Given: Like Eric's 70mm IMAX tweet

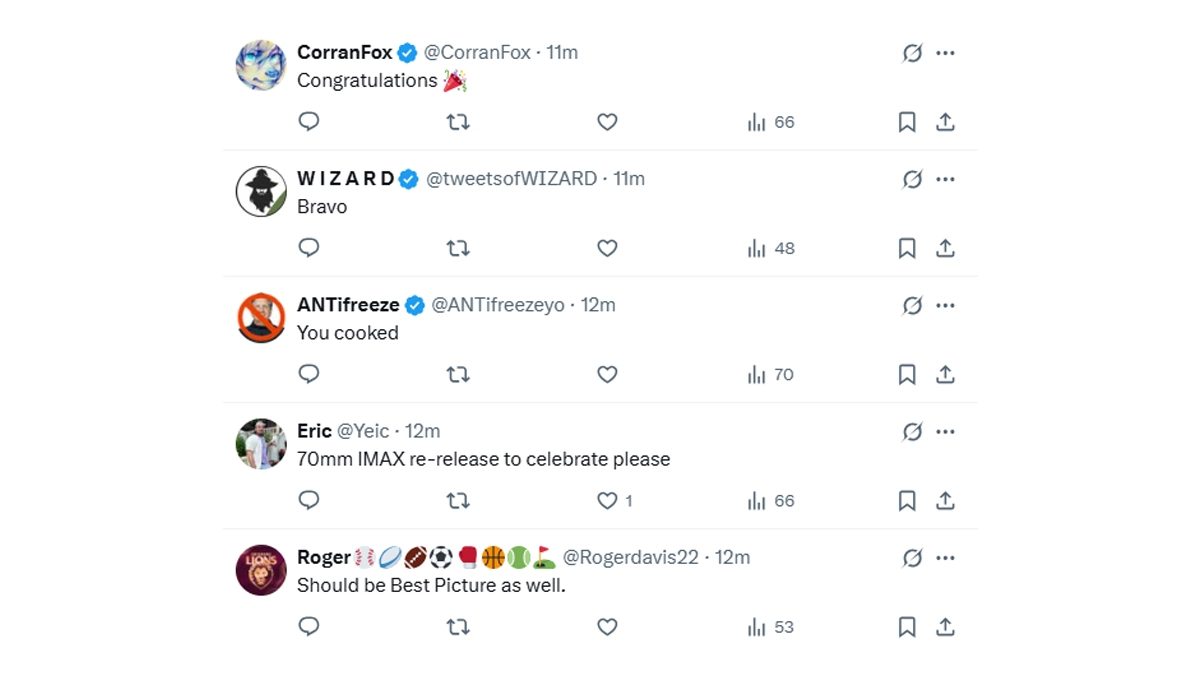Looking at the screenshot, I should [607, 500].
